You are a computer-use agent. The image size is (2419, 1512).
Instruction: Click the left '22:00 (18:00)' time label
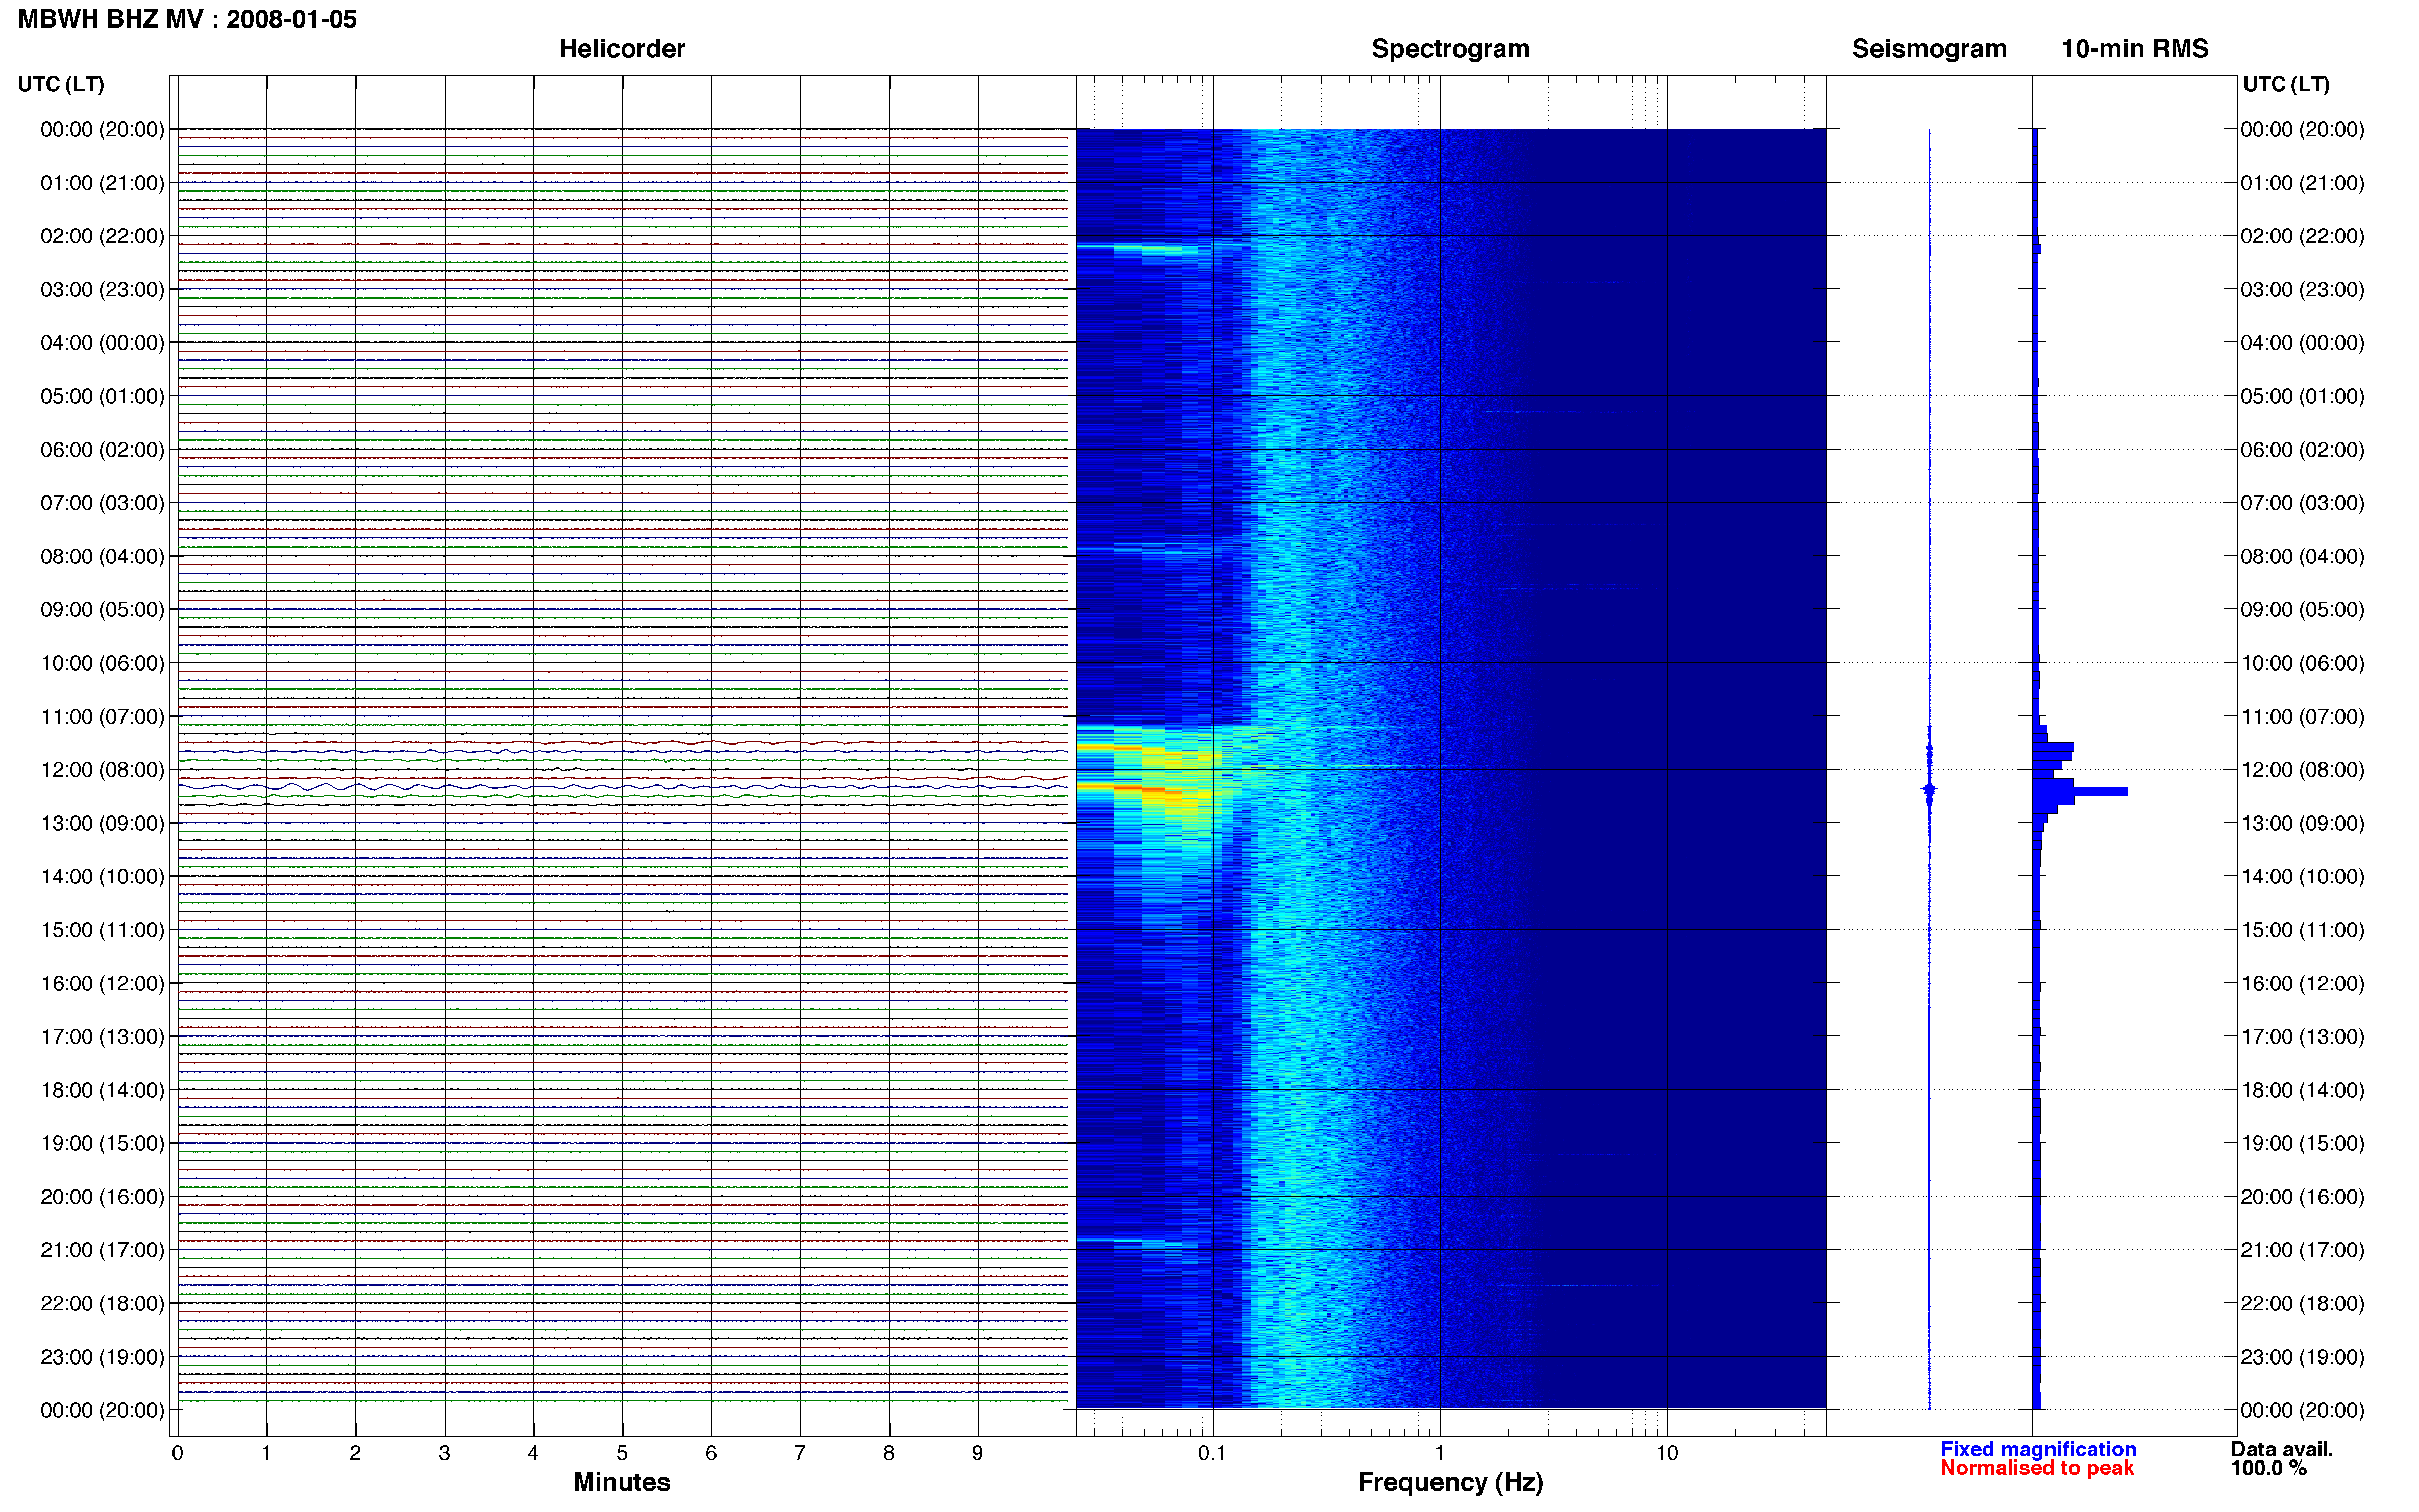(102, 1303)
